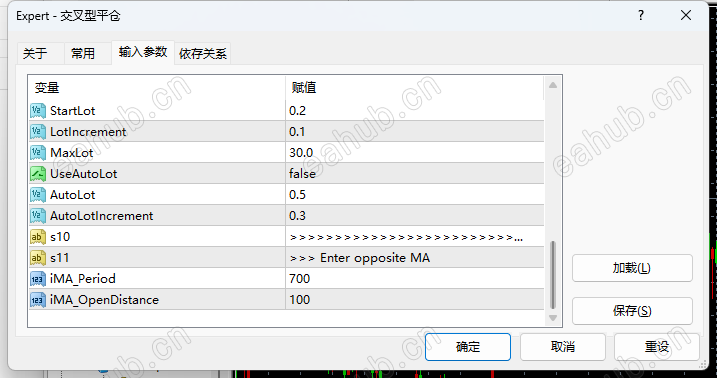The image size is (717, 378).
Task: Click the vertical scrollbar thumb
Action: point(553,275)
